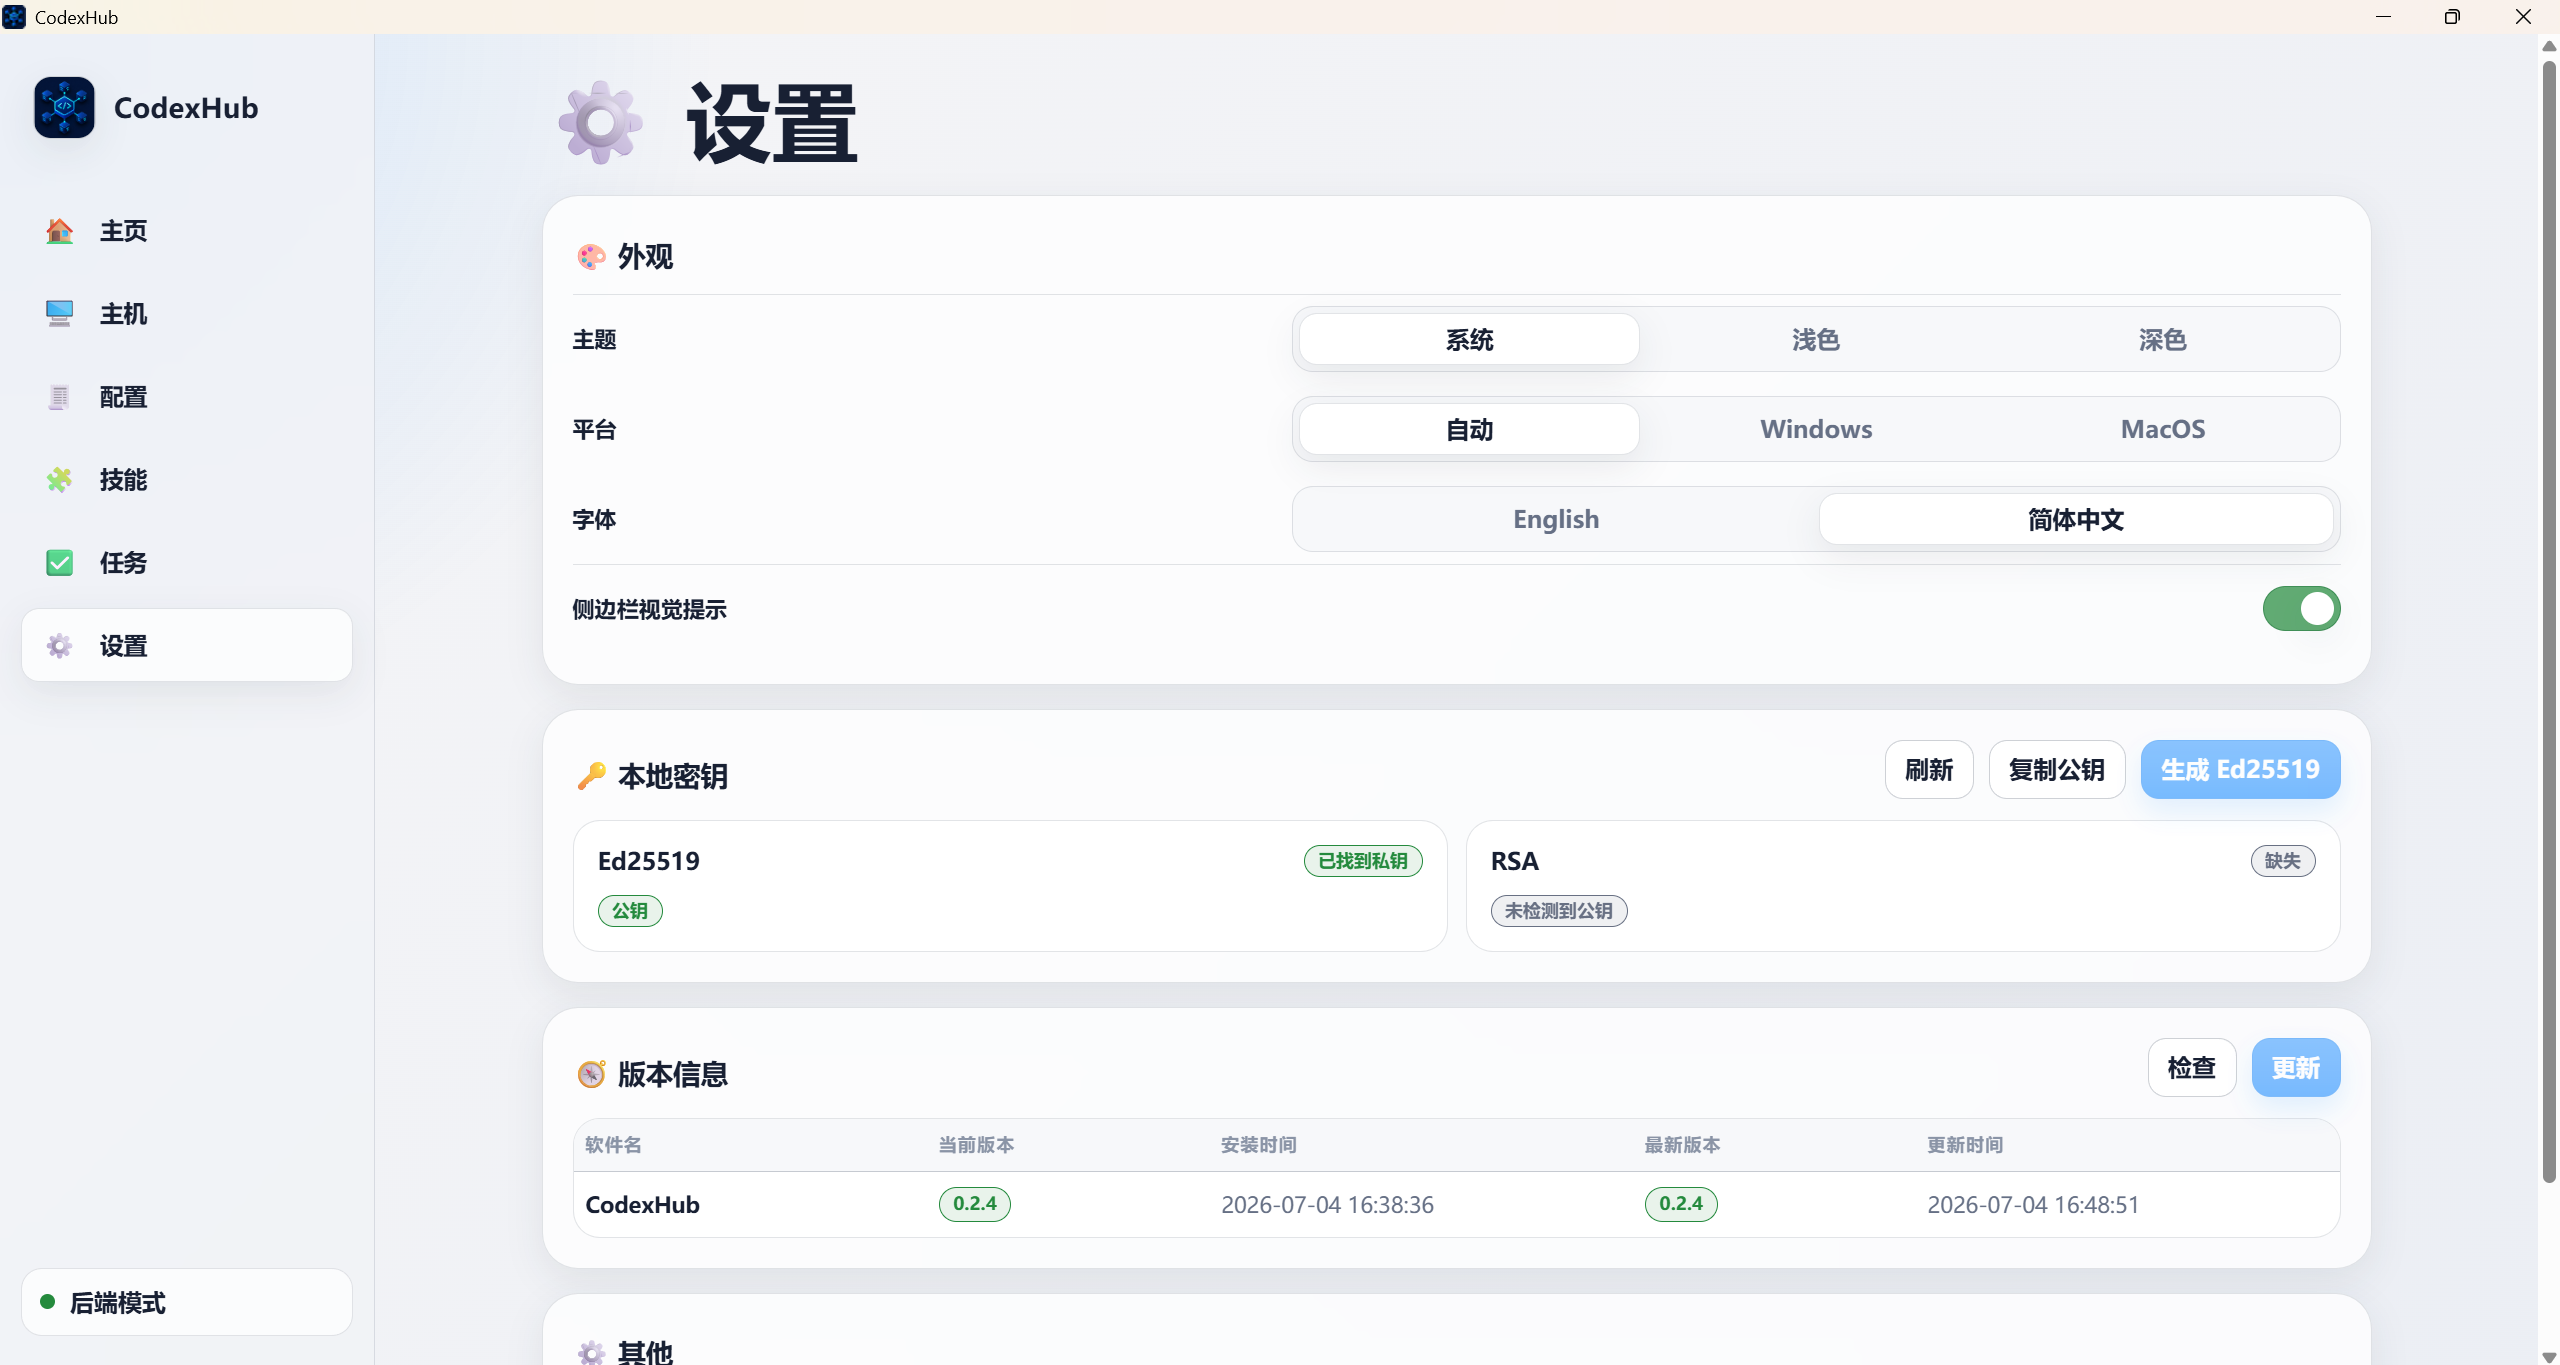Set platform to Windows
This screenshot has height=1365, width=2560.
[1816, 430]
